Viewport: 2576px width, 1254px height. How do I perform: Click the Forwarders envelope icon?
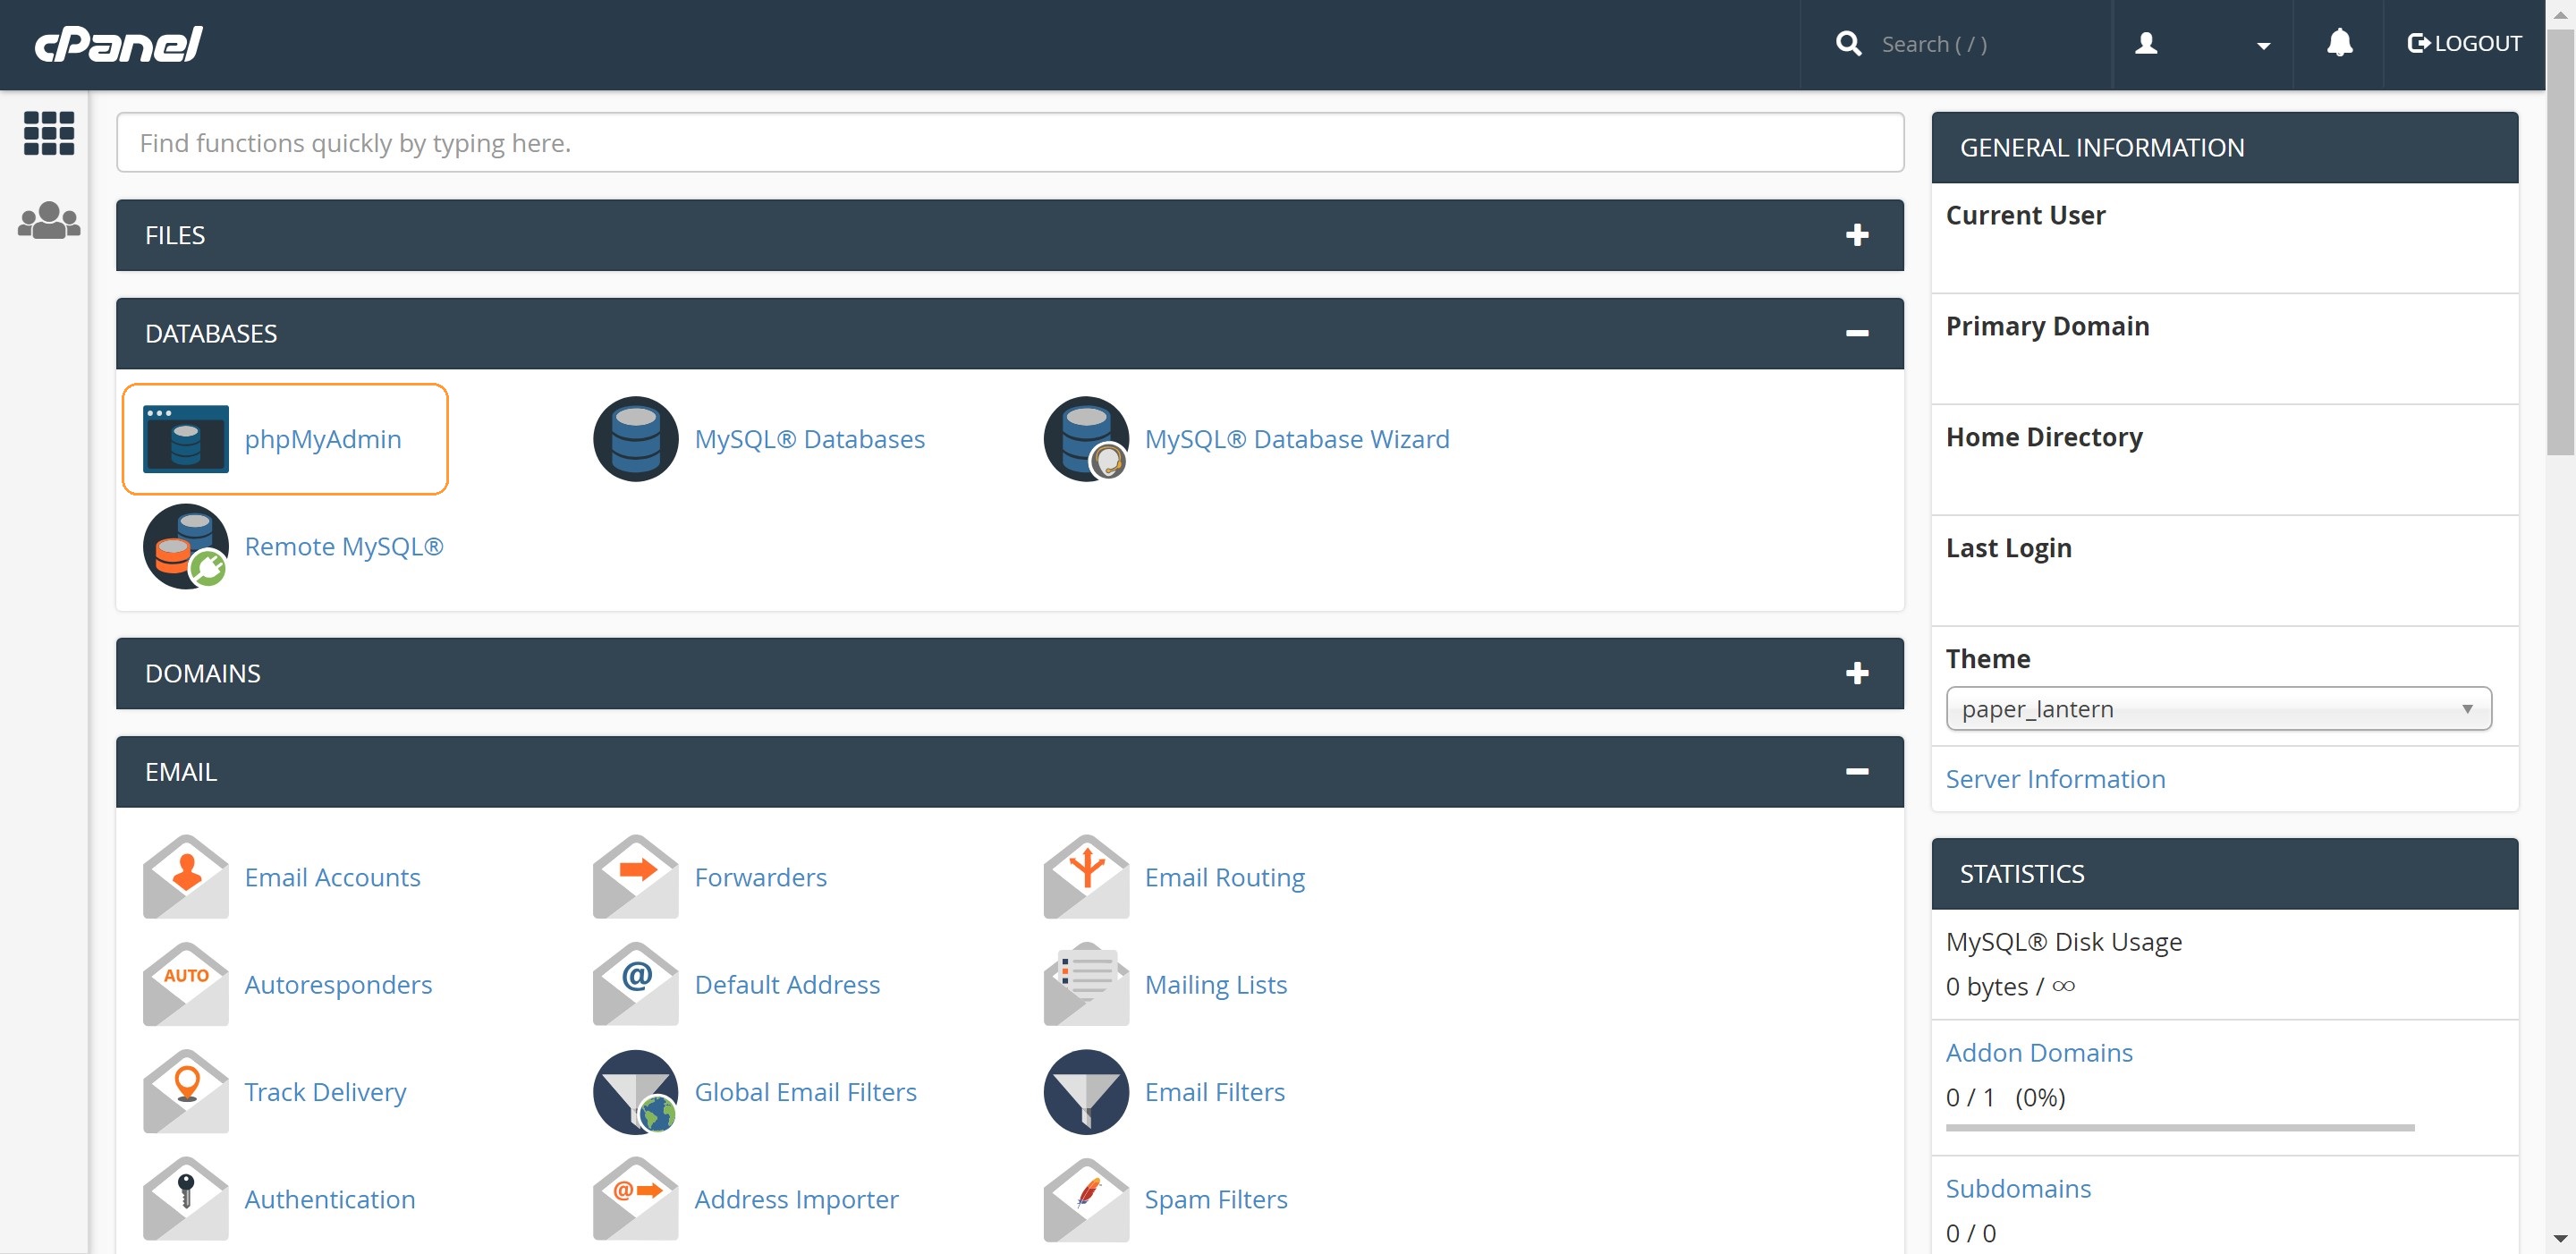click(636, 877)
